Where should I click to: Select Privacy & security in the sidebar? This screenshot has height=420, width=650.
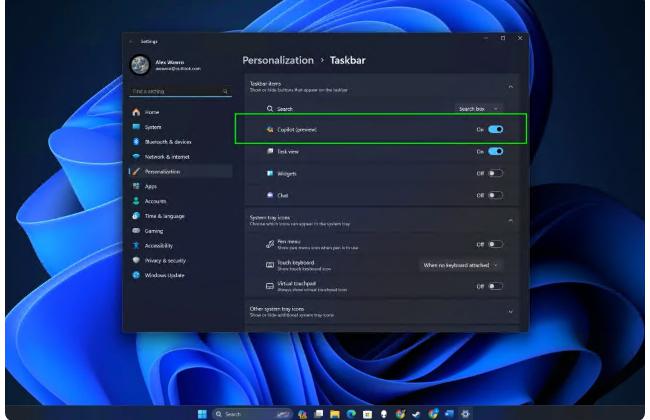click(x=167, y=260)
